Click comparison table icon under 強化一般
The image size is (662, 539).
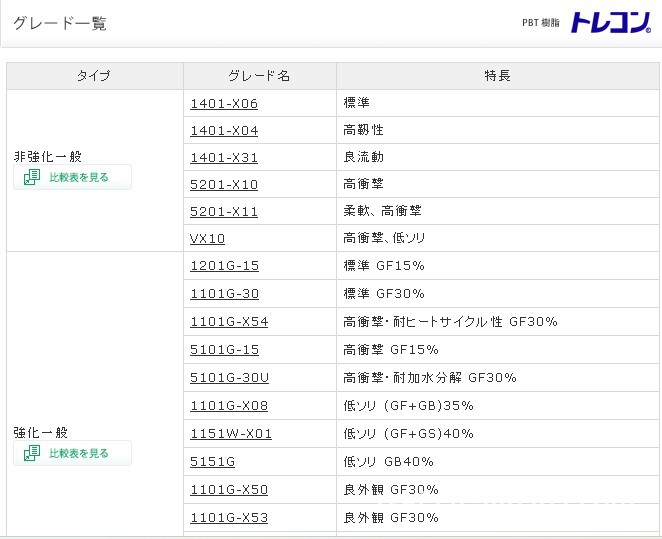coord(32,454)
